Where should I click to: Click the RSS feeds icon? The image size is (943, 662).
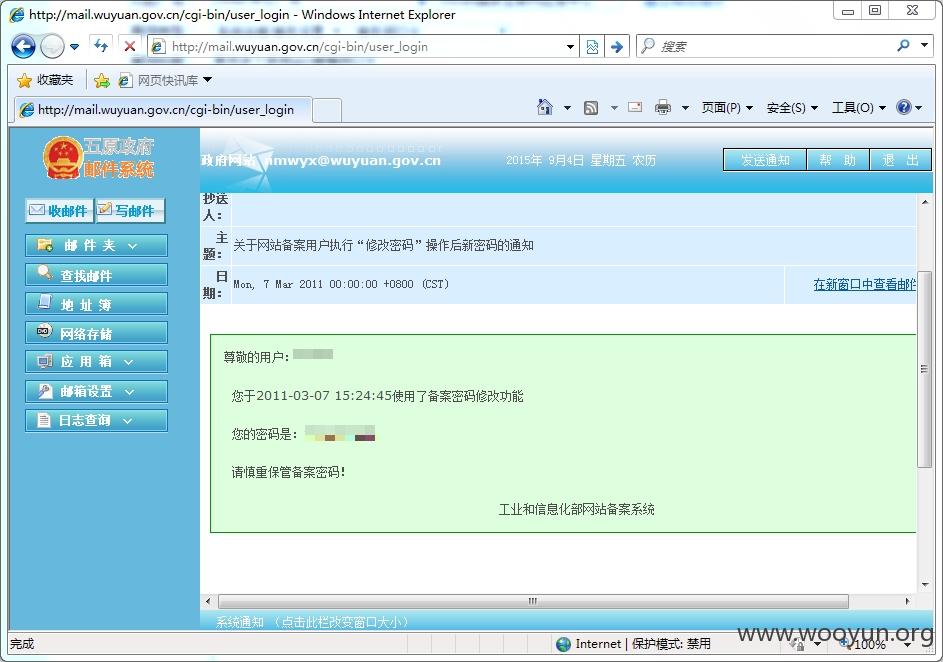591,108
